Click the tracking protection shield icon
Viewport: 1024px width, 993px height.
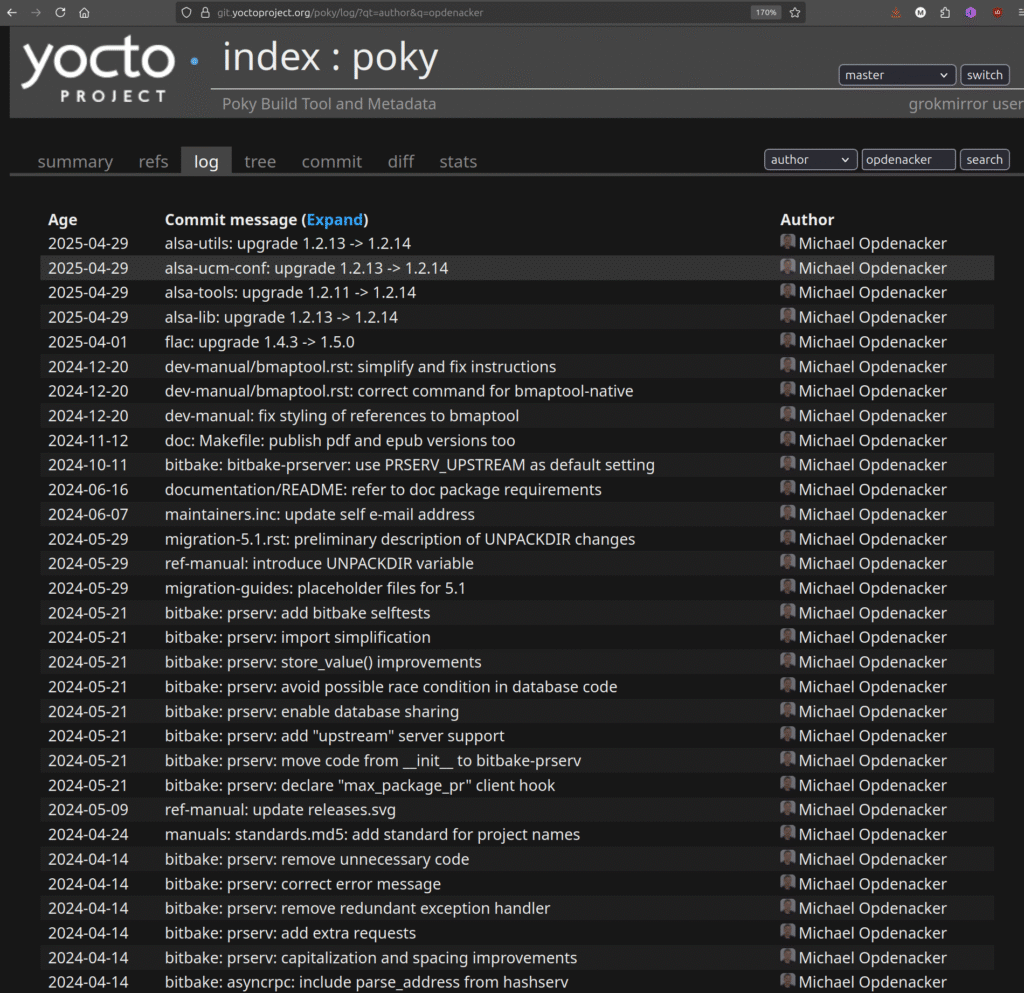tap(187, 13)
